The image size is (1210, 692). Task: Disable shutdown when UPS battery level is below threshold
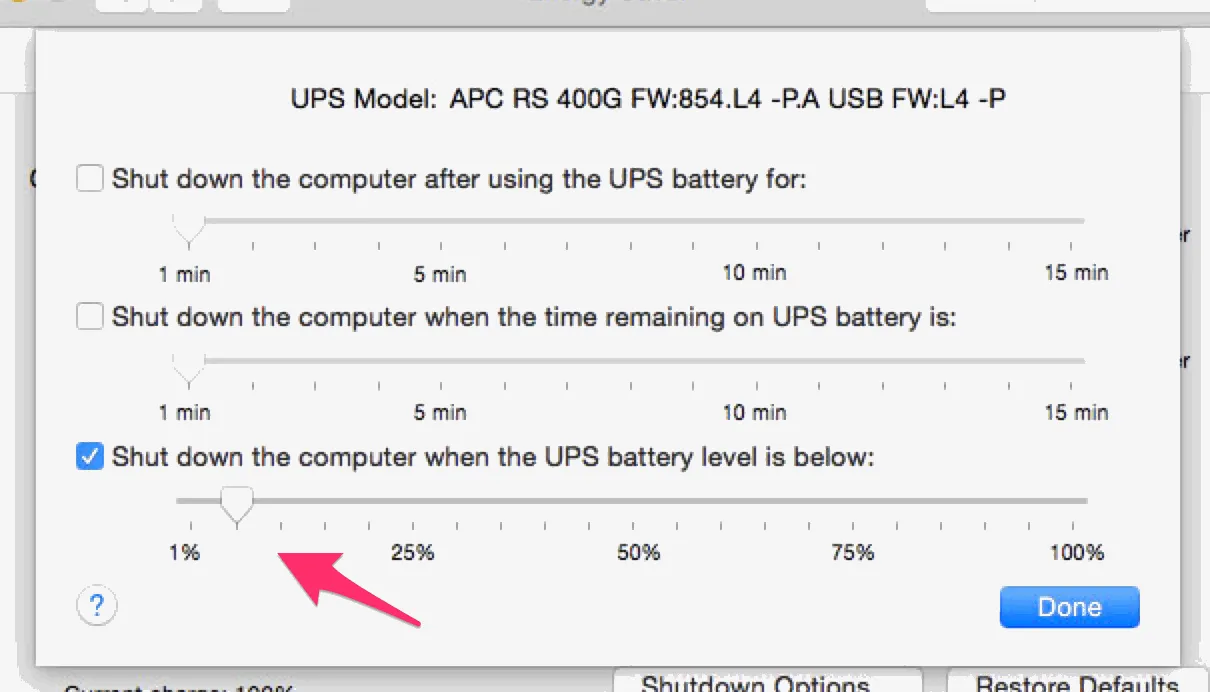pyautogui.click(x=89, y=456)
